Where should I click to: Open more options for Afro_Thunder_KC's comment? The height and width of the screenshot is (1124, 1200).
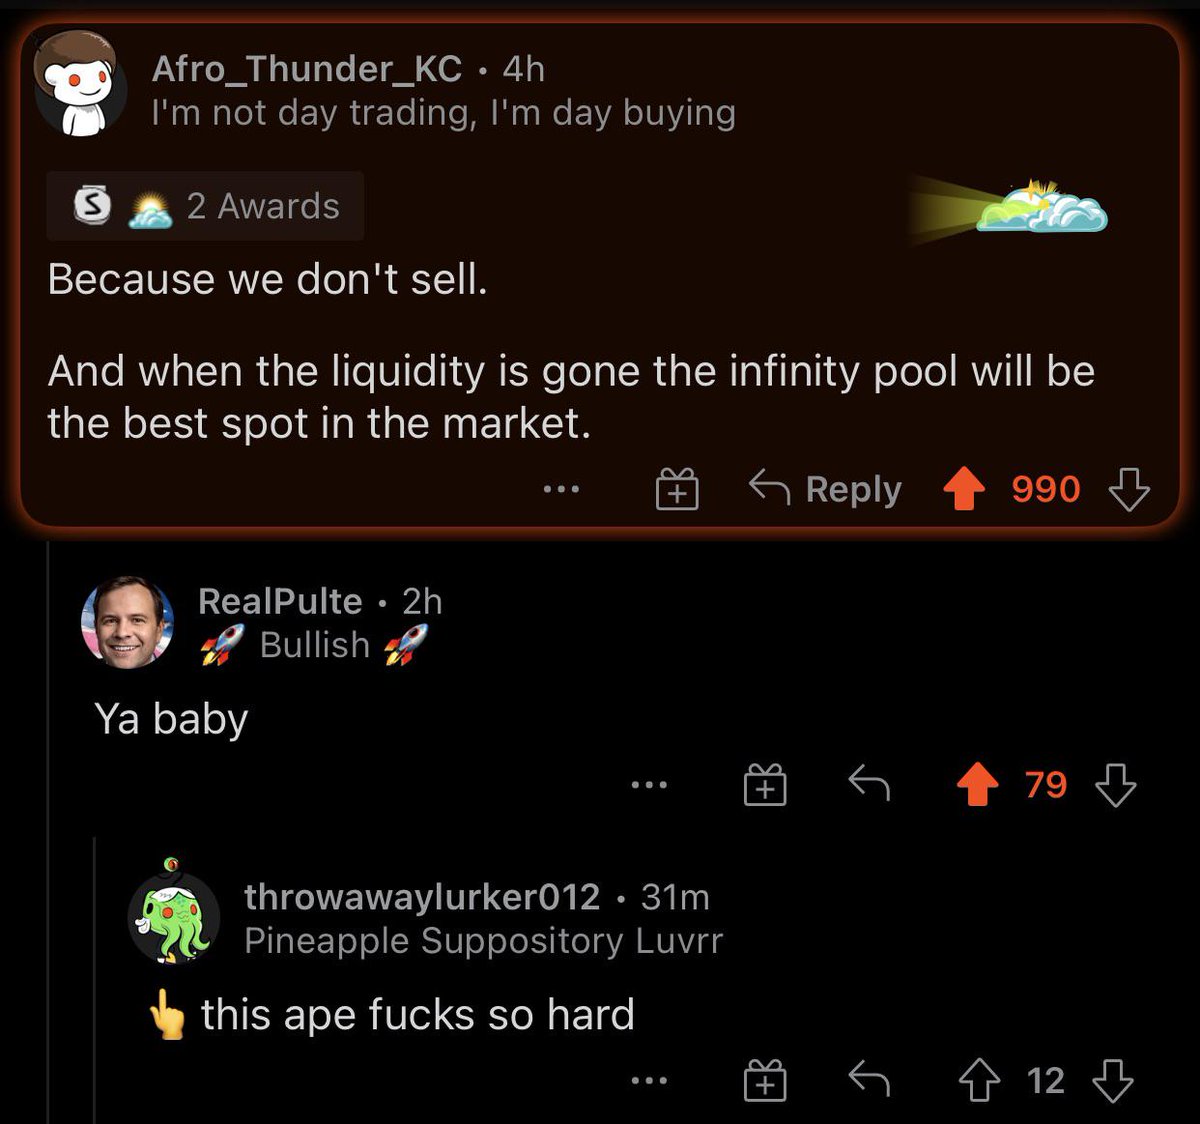click(561, 490)
